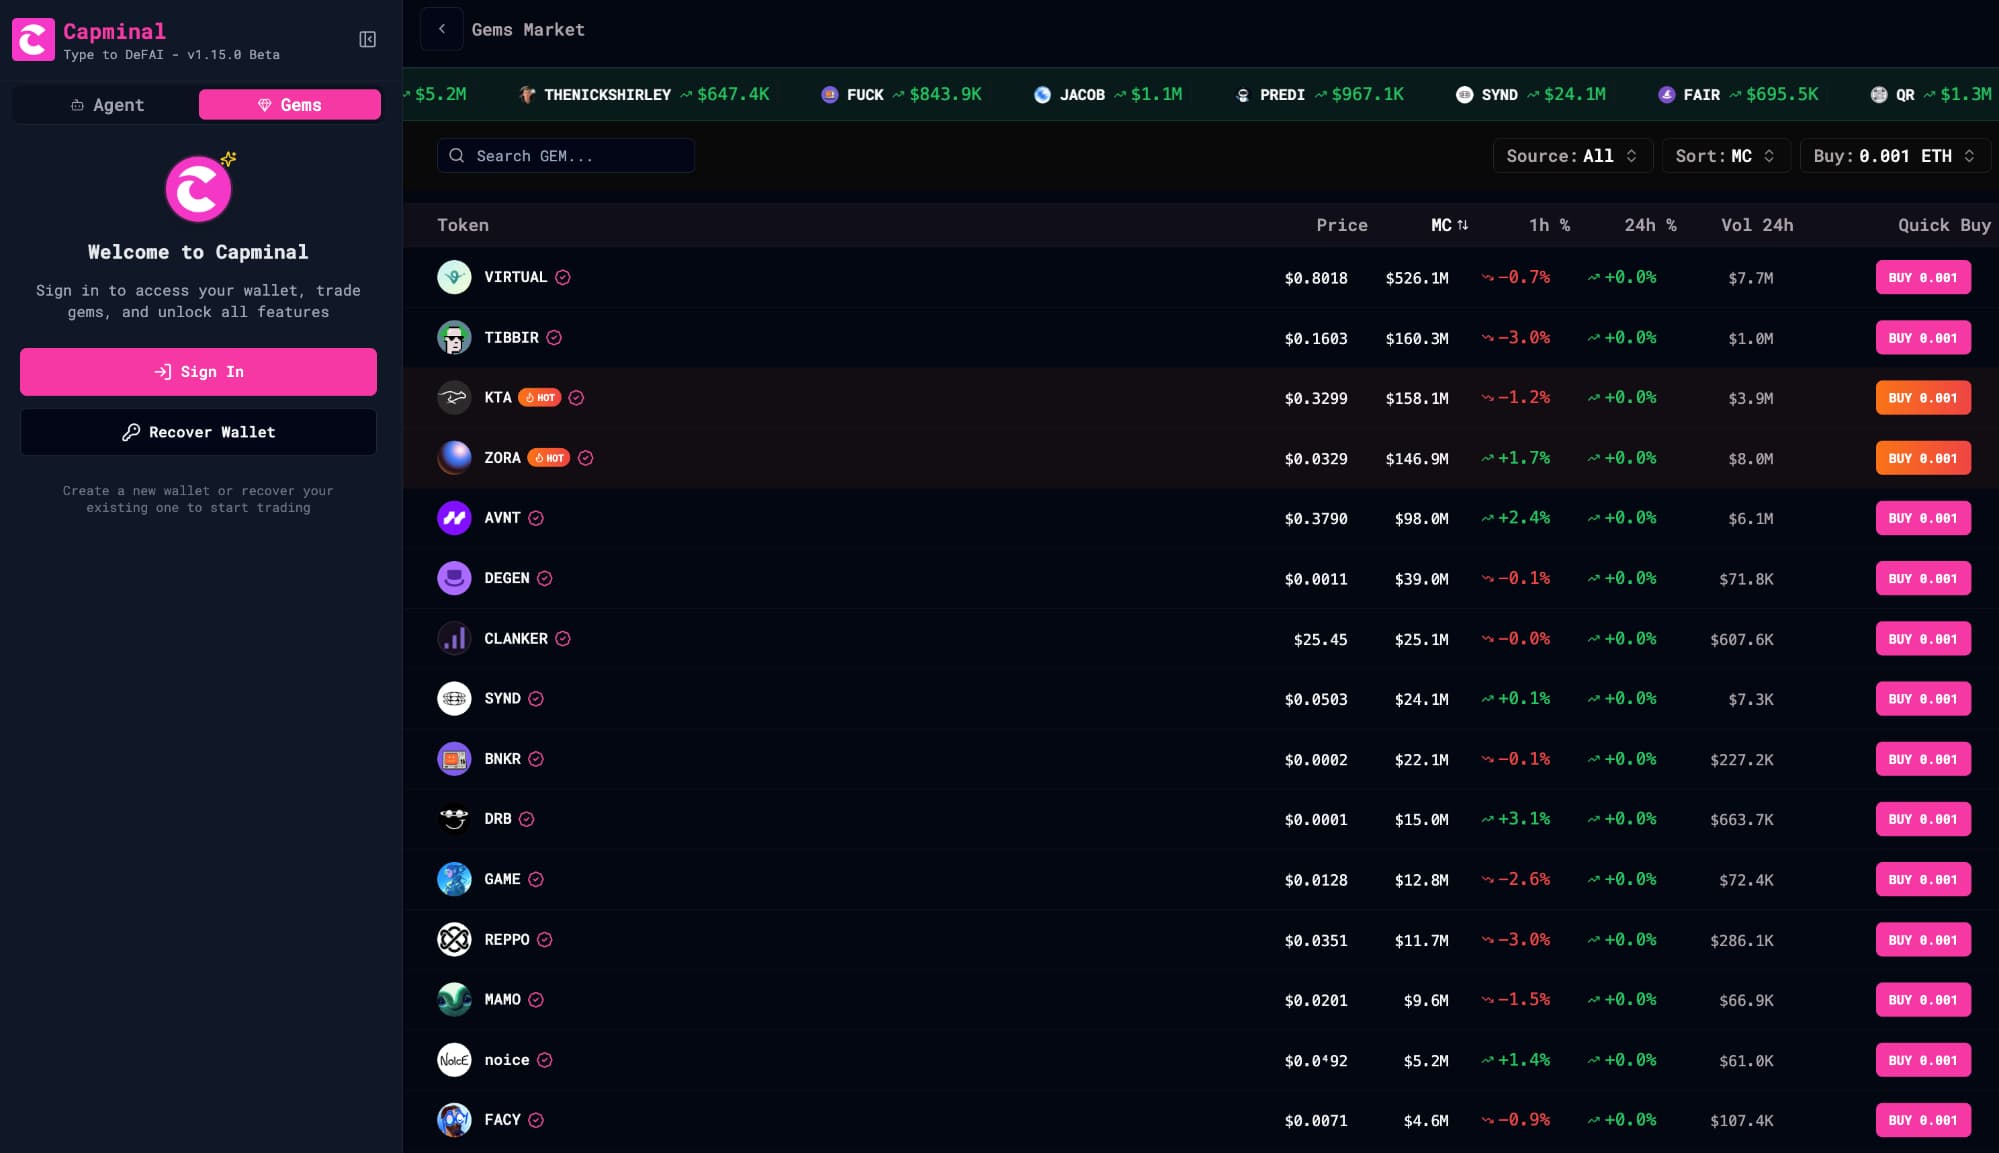Click the CLANKER bar chart icon
Image resolution: width=1999 pixels, height=1153 pixels.
(454, 638)
